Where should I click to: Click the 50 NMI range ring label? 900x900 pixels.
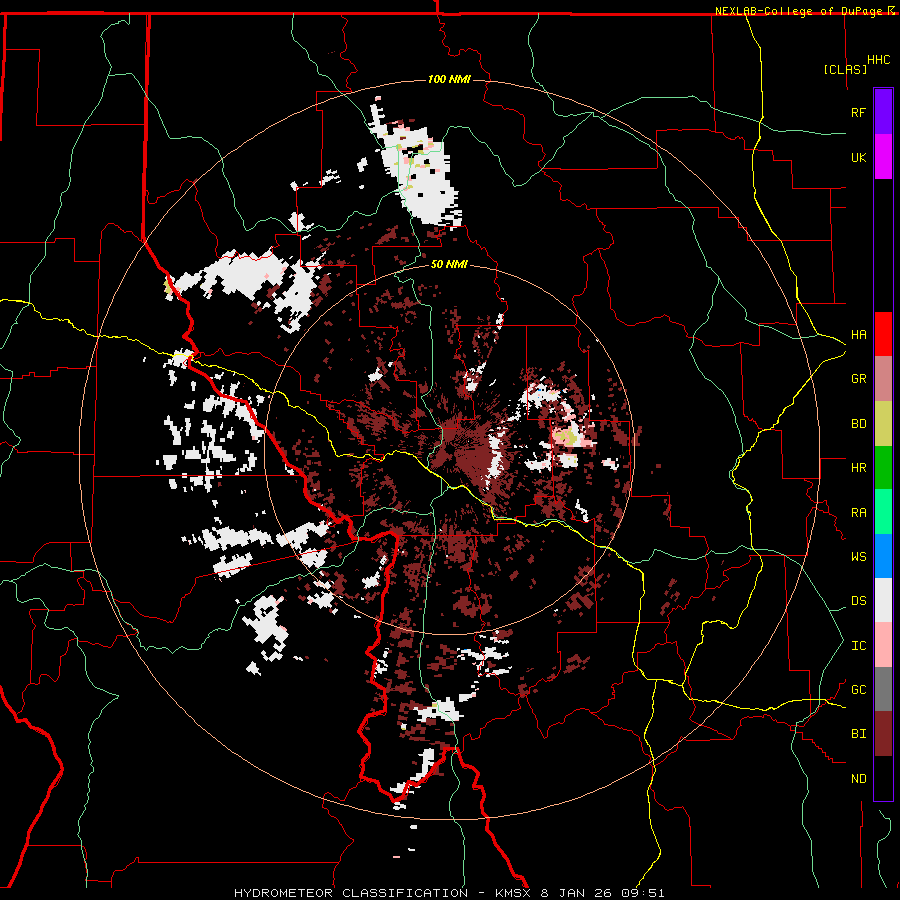point(449,264)
